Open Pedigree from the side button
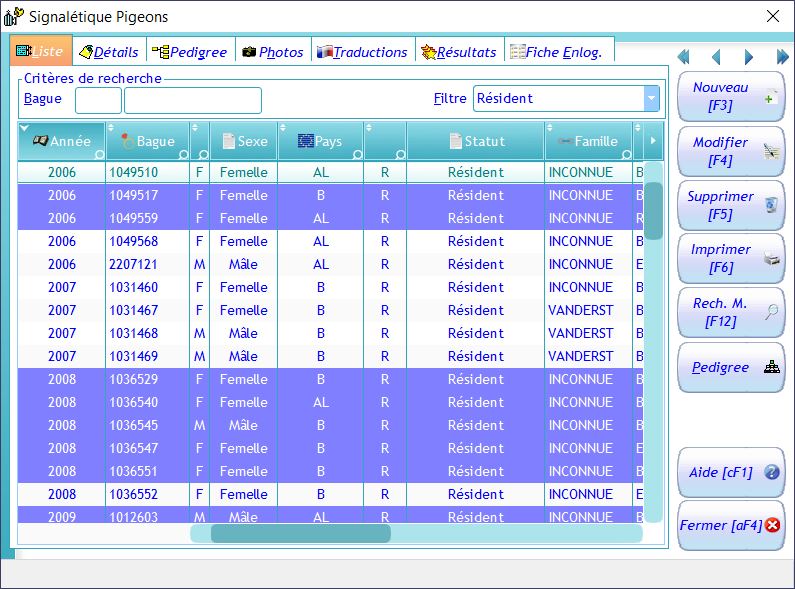795x589 pixels. coord(731,367)
